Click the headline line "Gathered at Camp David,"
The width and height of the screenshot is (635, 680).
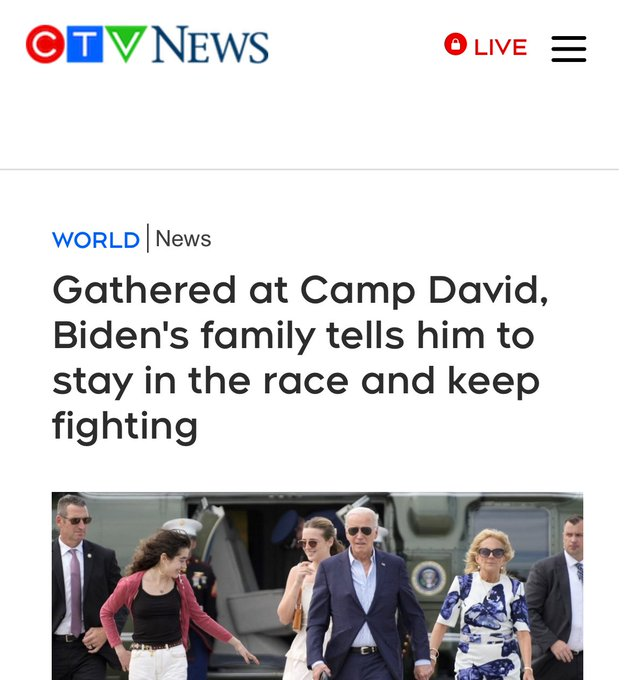click(x=300, y=290)
